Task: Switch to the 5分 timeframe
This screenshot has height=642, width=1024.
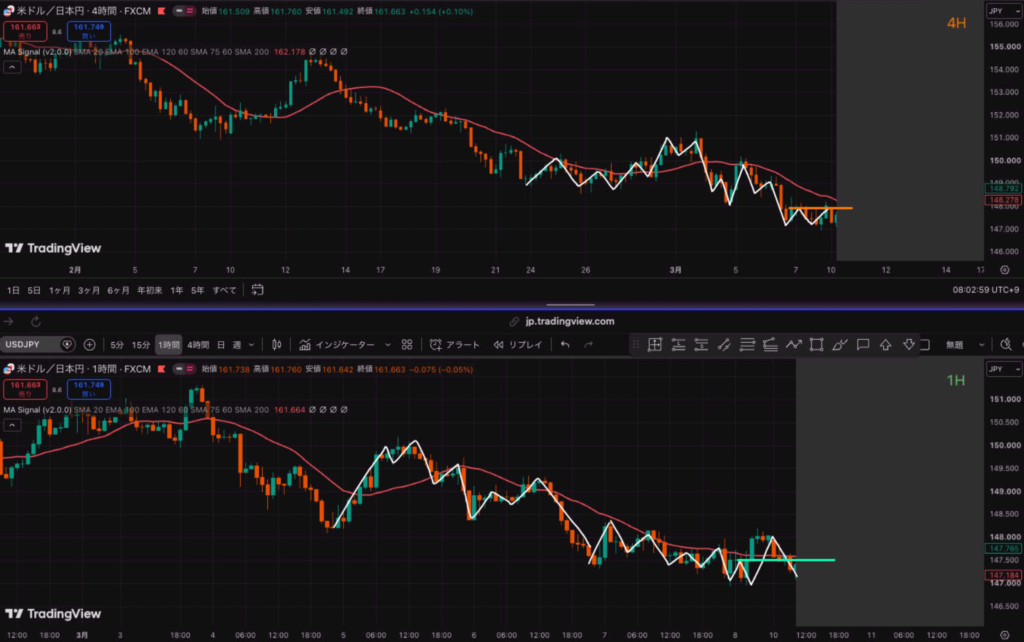Action: (x=117, y=345)
